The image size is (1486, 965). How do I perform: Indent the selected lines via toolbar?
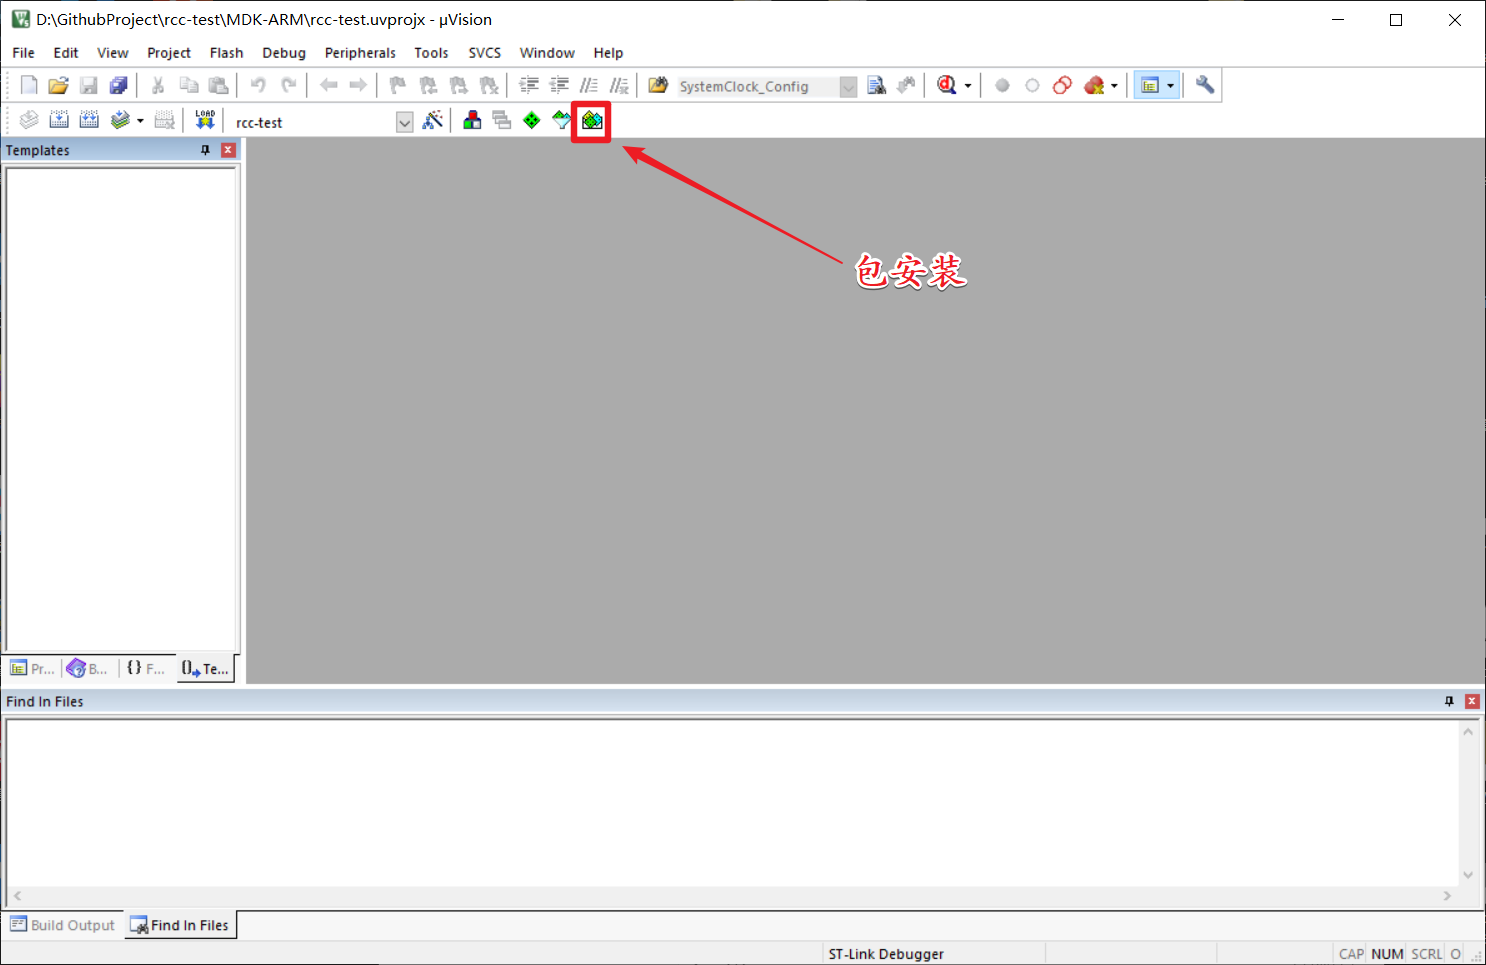click(529, 86)
